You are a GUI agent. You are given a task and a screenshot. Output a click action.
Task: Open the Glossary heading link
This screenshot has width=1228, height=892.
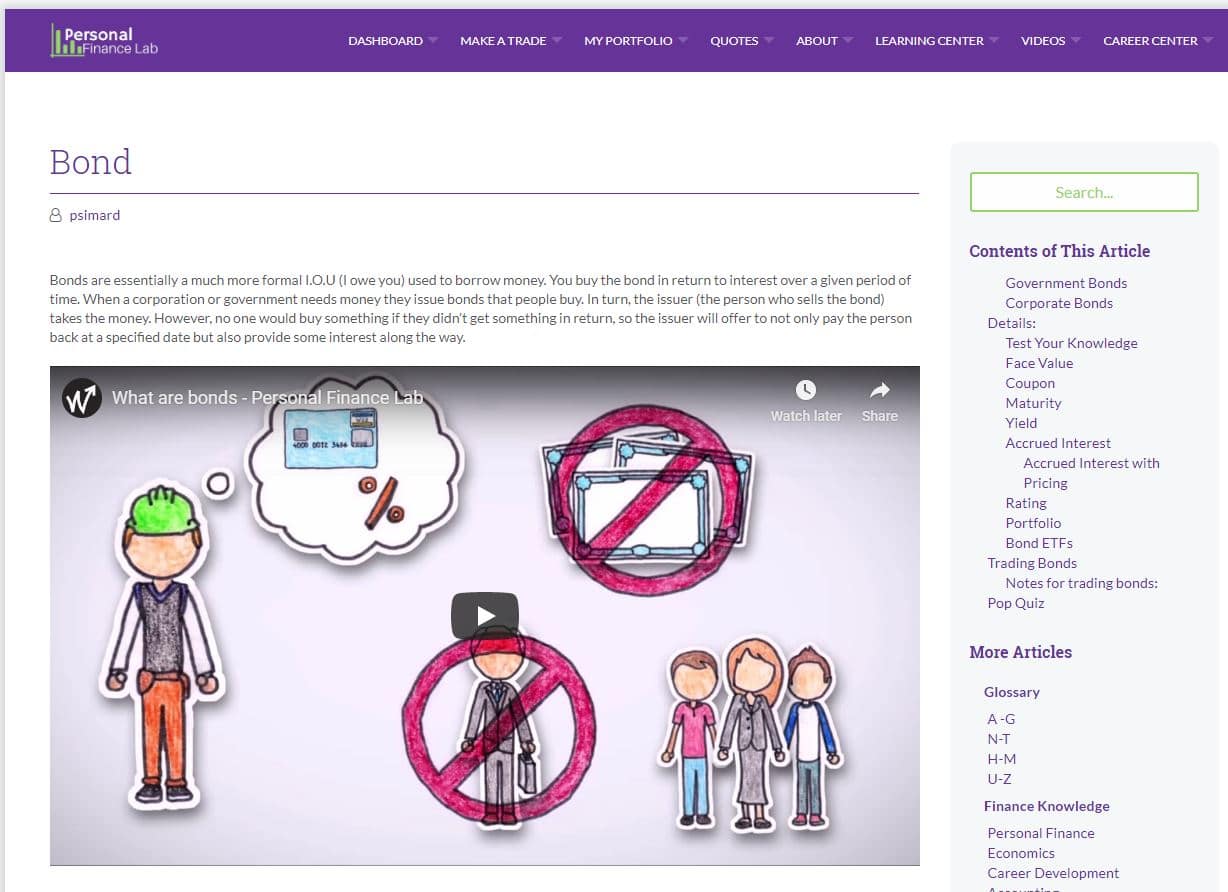[1011, 692]
